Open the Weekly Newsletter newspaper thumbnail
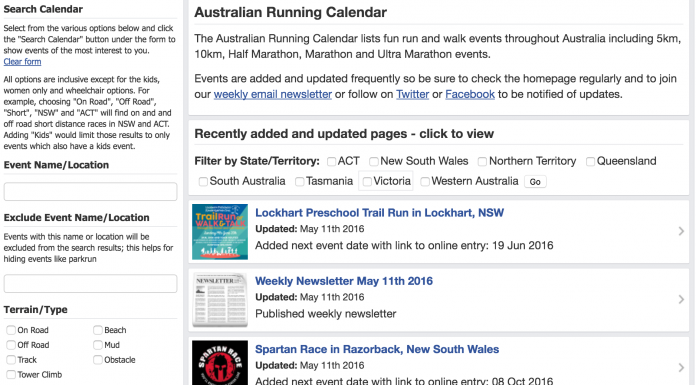Viewport: 696px width, 385px height. [220, 300]
